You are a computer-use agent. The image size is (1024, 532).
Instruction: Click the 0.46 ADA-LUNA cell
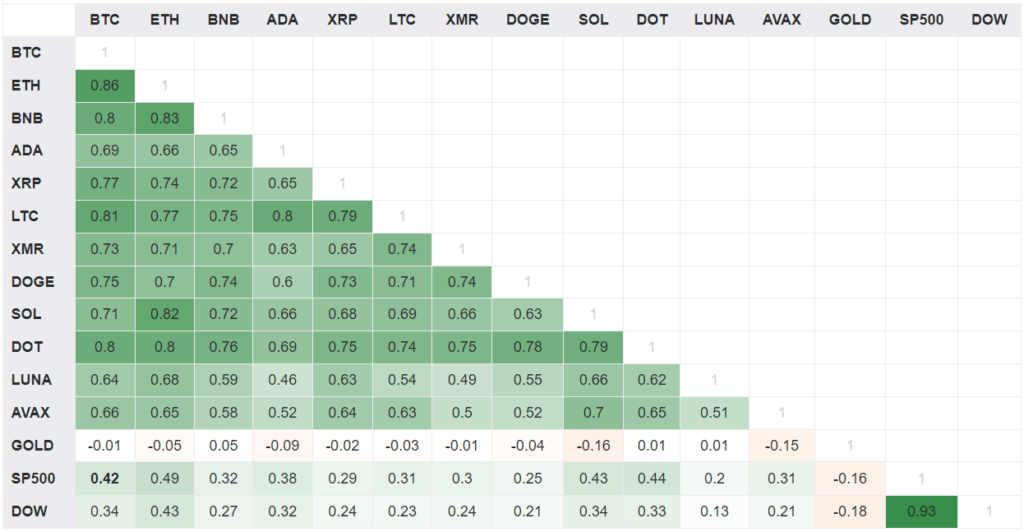282,380
